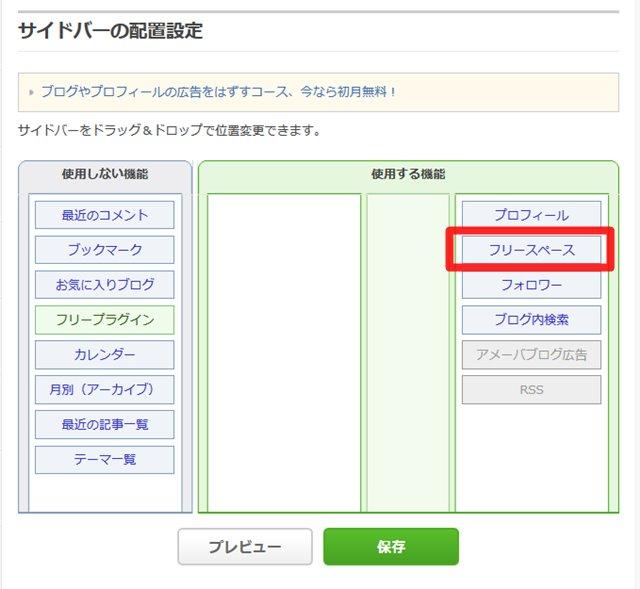Select the お気に入りブログ module
Viewport: 640px width, 589px height.
(104, 284)
